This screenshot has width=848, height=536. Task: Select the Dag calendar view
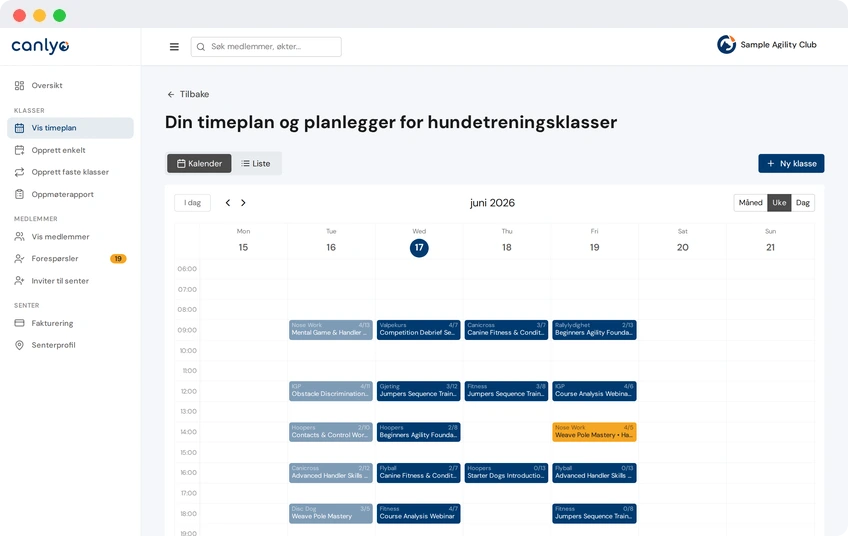click(803, 203)
